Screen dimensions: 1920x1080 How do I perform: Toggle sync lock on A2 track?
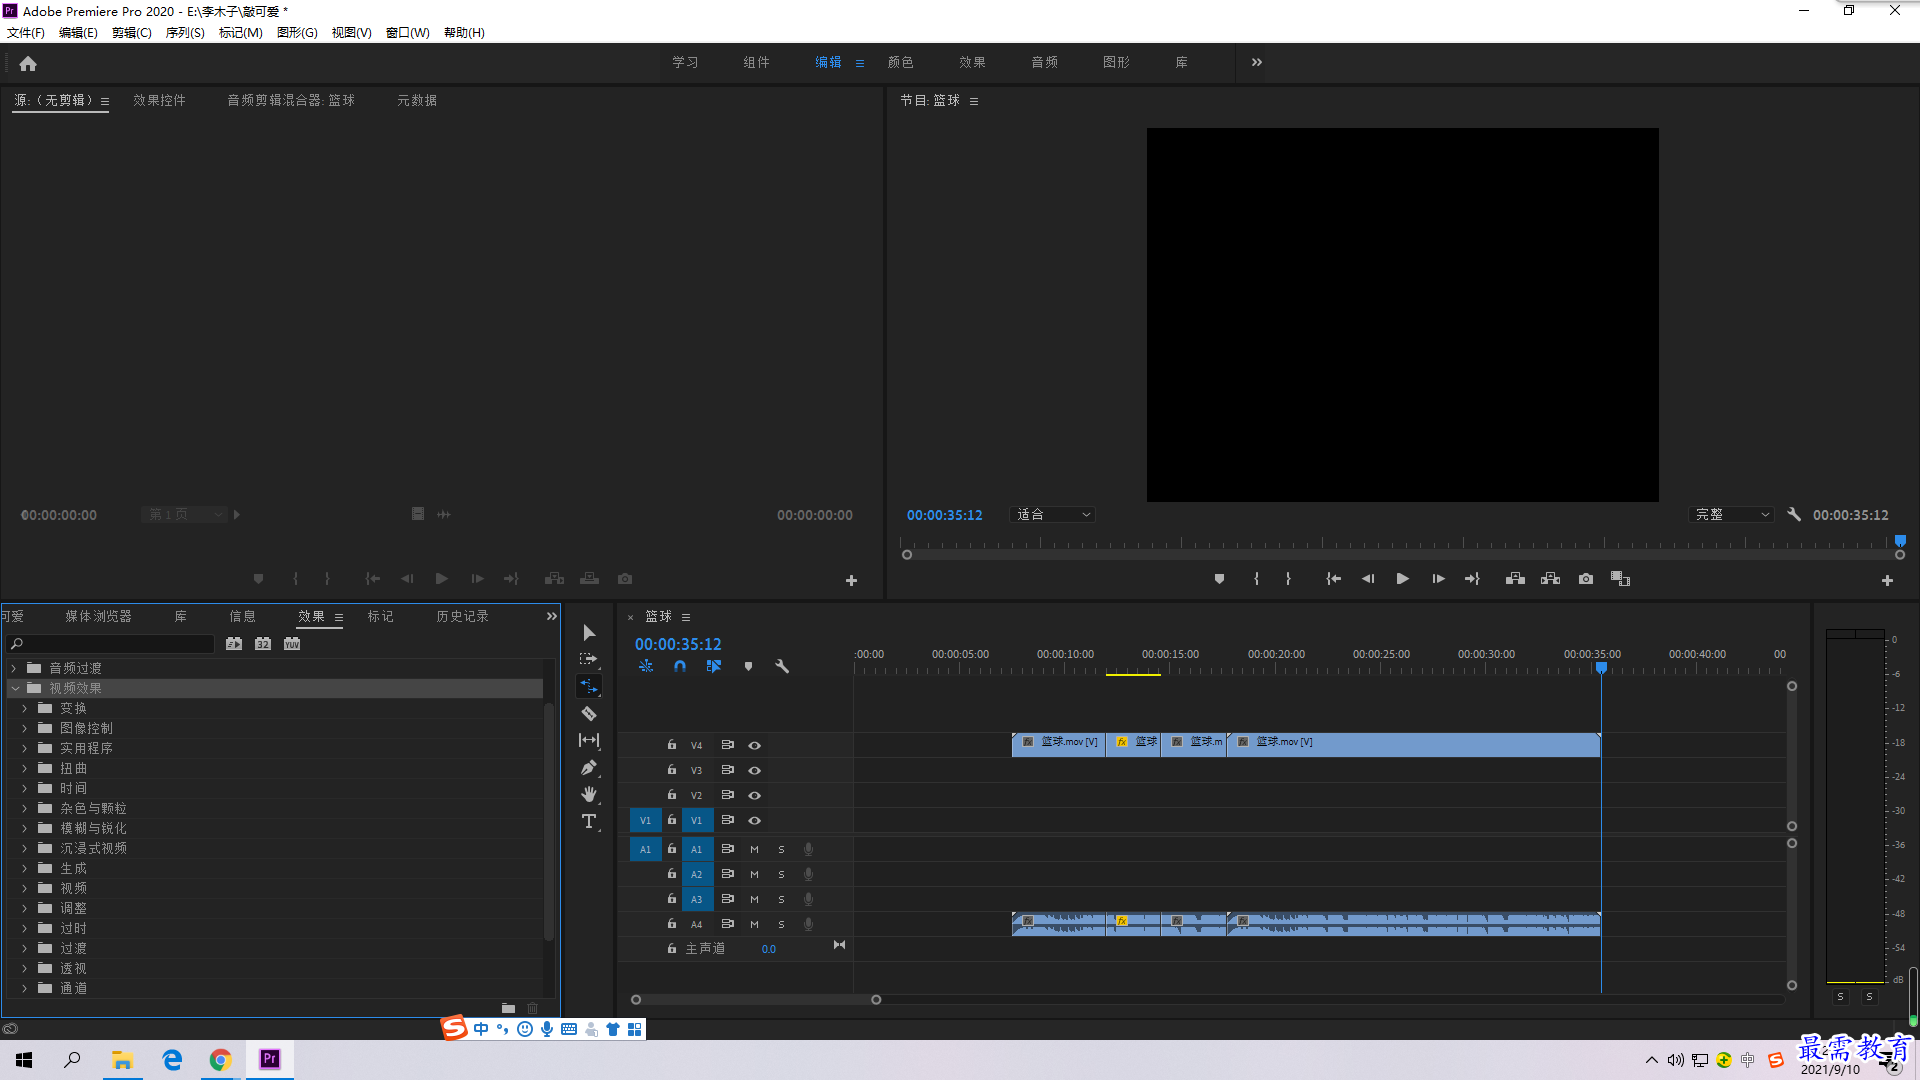pos(728,874)
